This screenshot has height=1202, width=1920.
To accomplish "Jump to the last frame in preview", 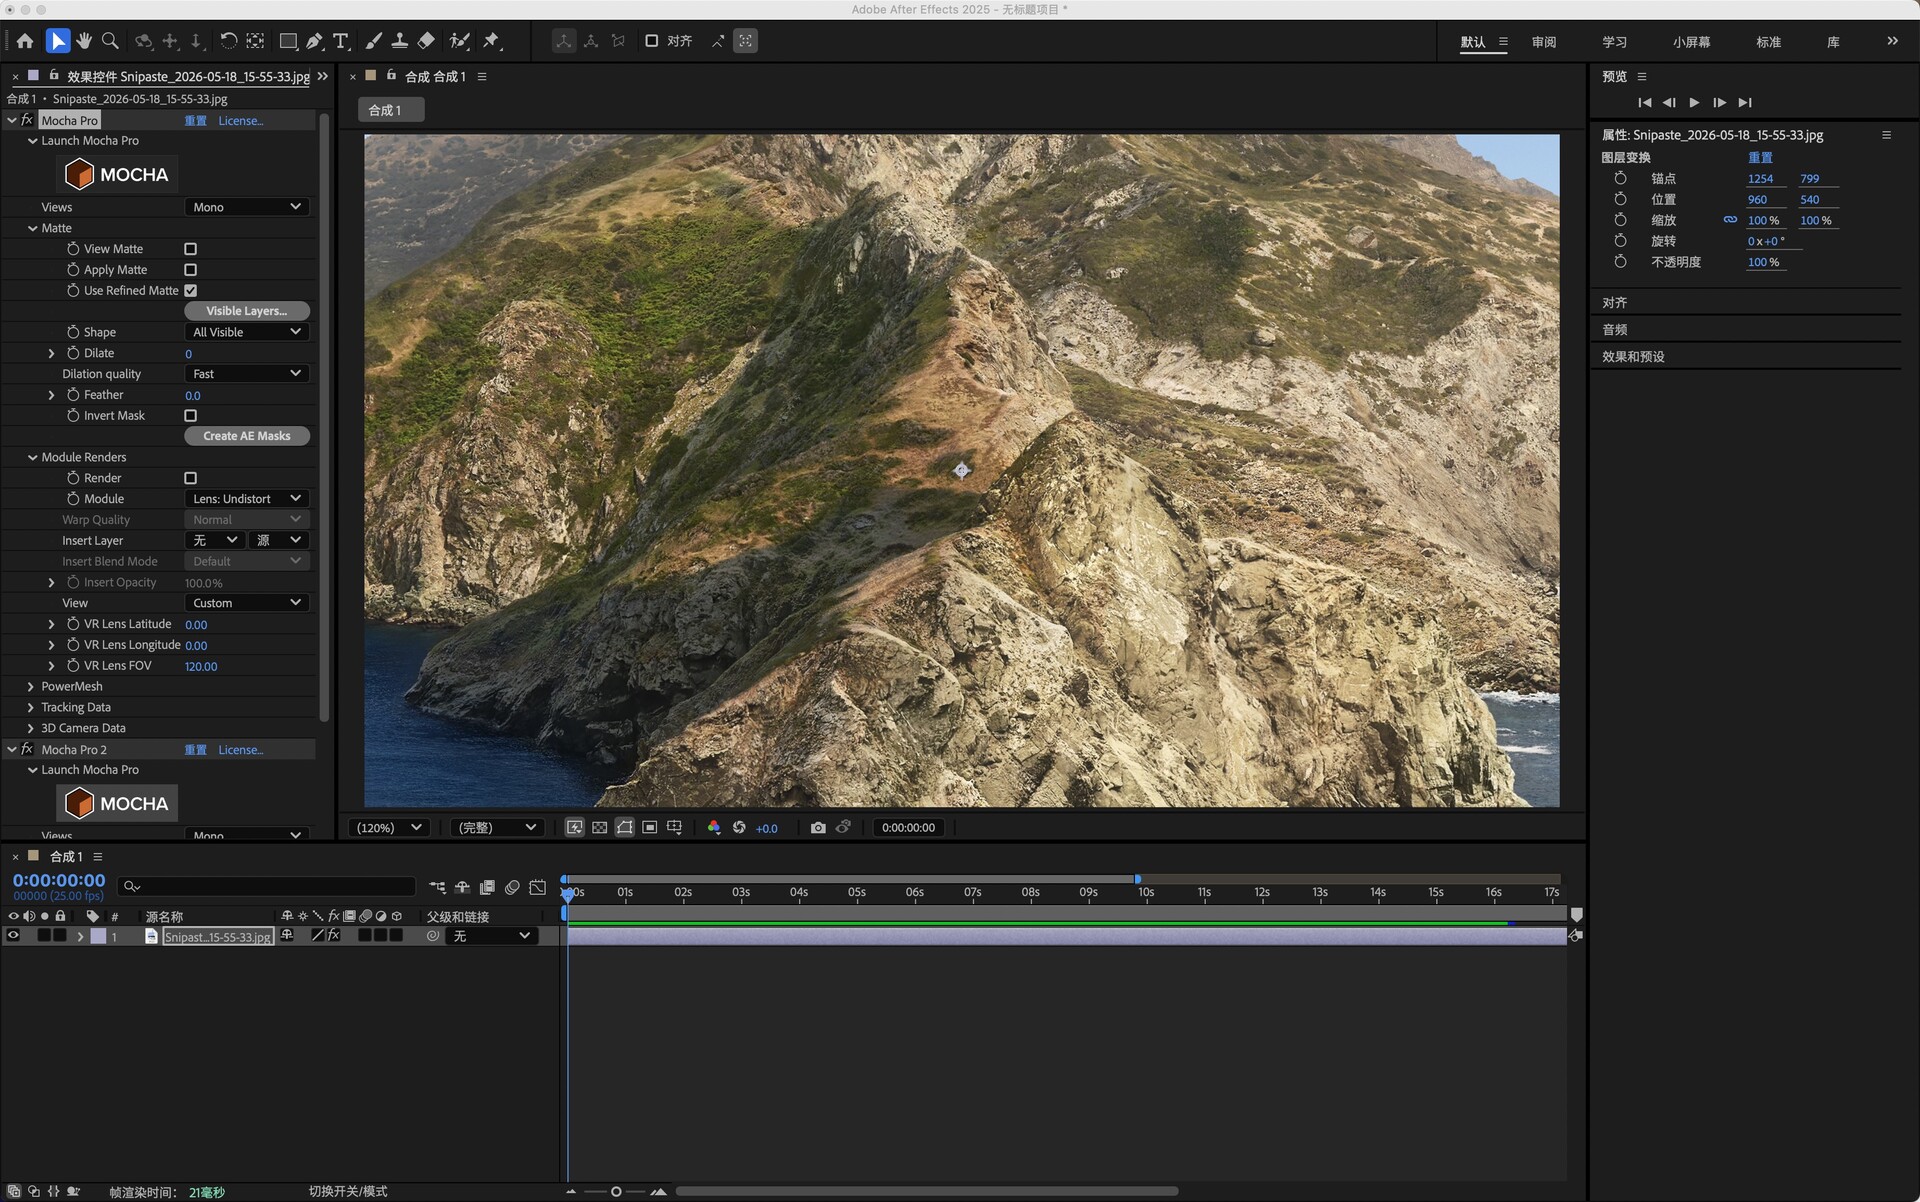I will 1745,103.
